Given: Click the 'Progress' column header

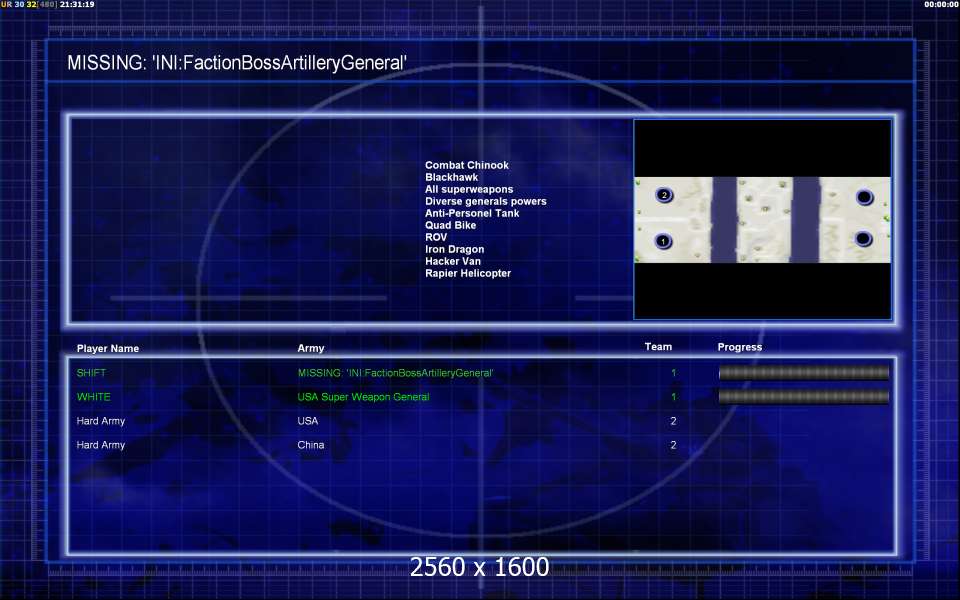Looking at the screenshot, I should pos(740,347).
